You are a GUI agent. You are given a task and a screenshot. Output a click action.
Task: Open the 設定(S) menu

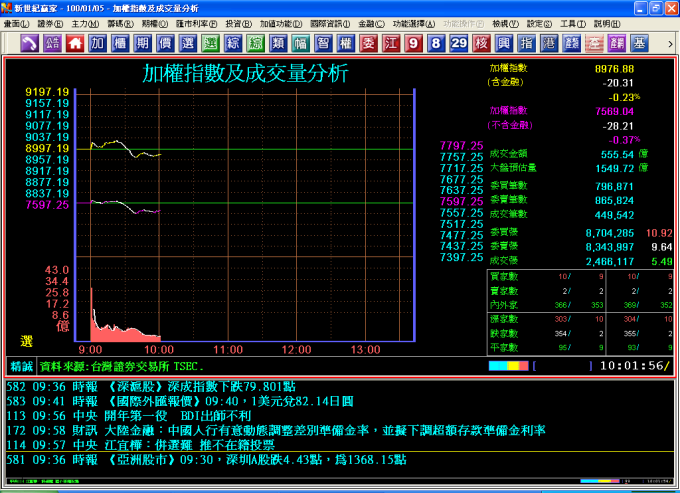click(x=539, y=24)
